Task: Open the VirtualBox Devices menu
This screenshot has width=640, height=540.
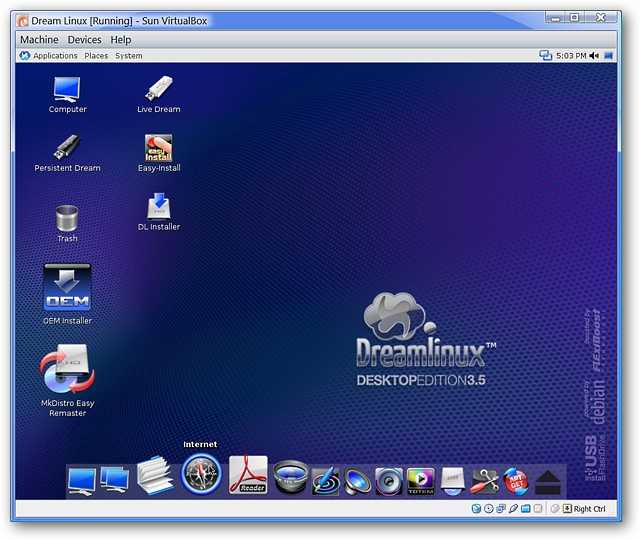Action: [x=84, y=40]
